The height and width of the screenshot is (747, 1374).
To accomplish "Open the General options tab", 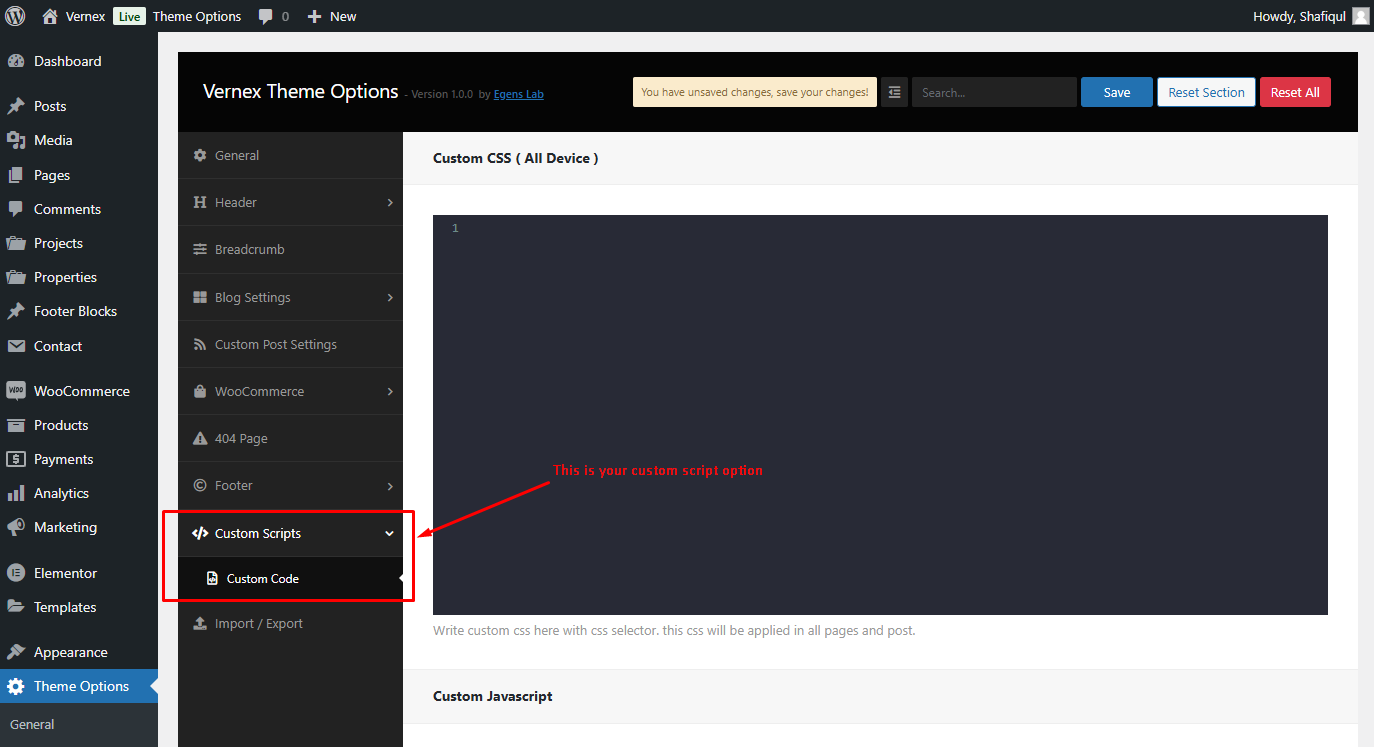I will 290,155.
